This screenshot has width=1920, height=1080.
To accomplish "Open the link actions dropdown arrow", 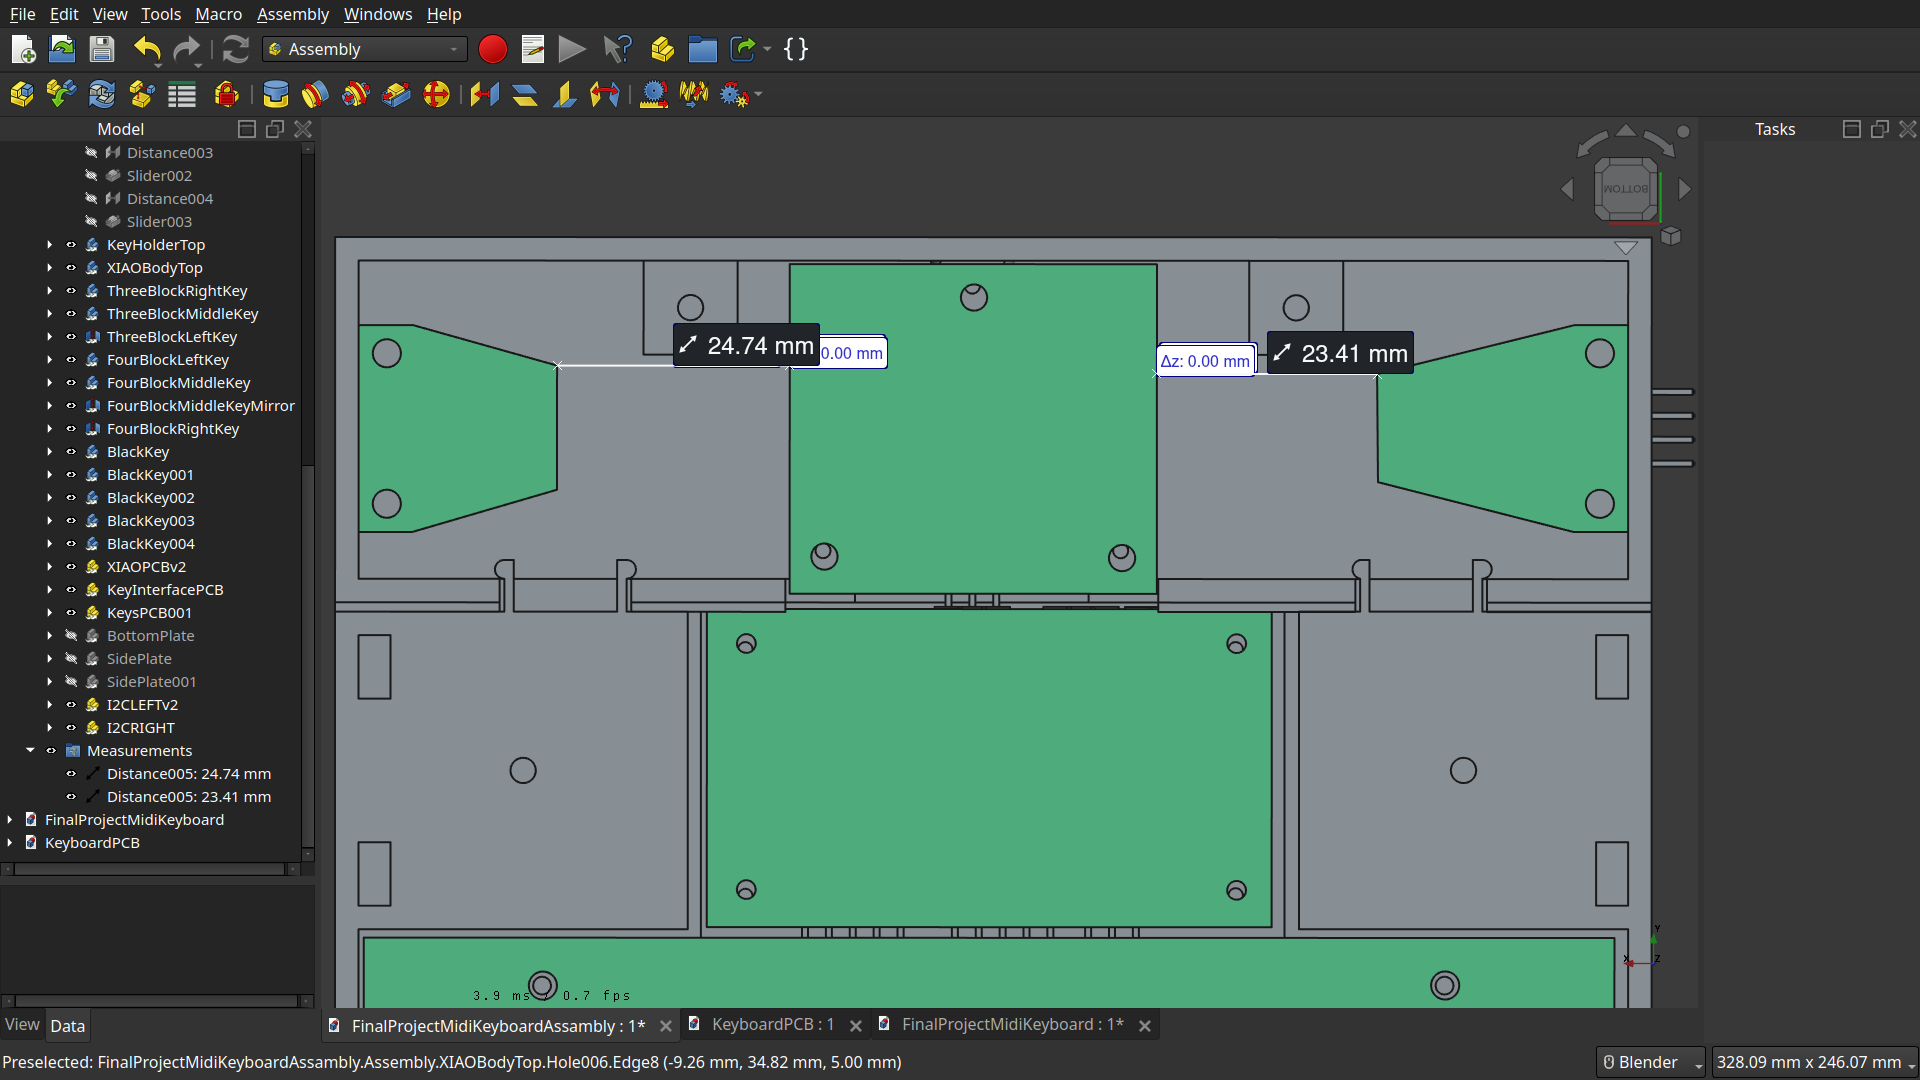I will [767, 49].
